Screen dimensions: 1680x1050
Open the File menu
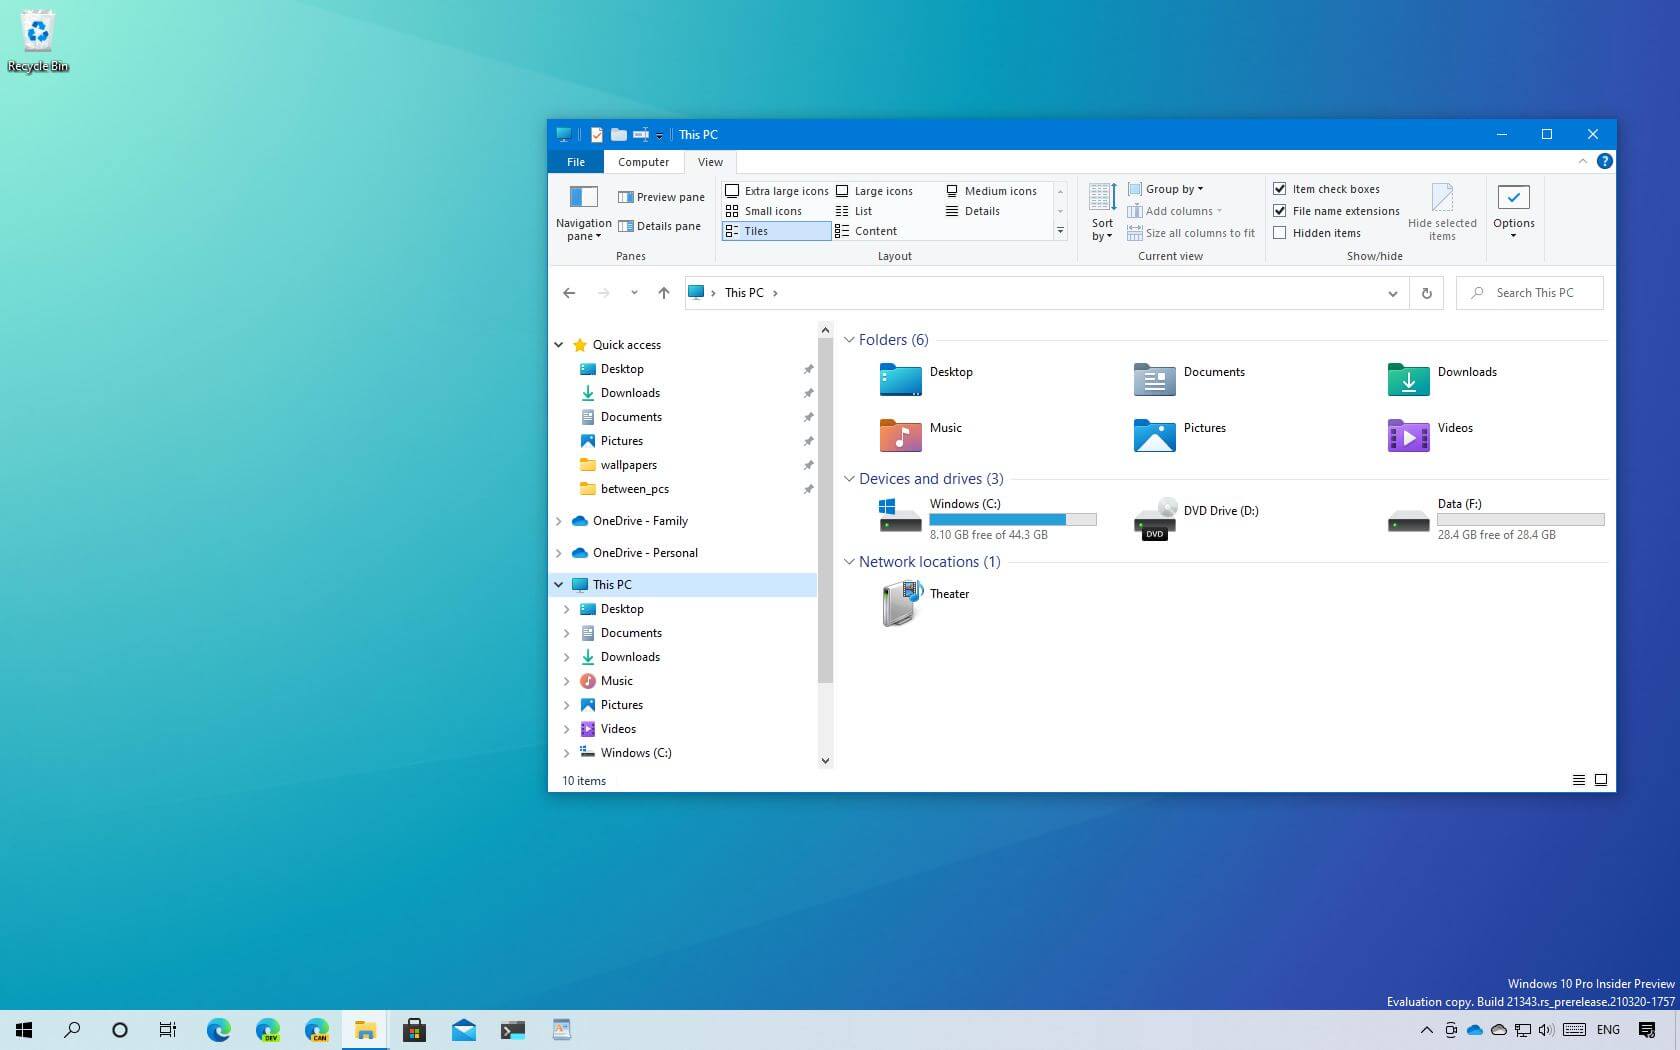pyautogui.click(x=575, y=161)
